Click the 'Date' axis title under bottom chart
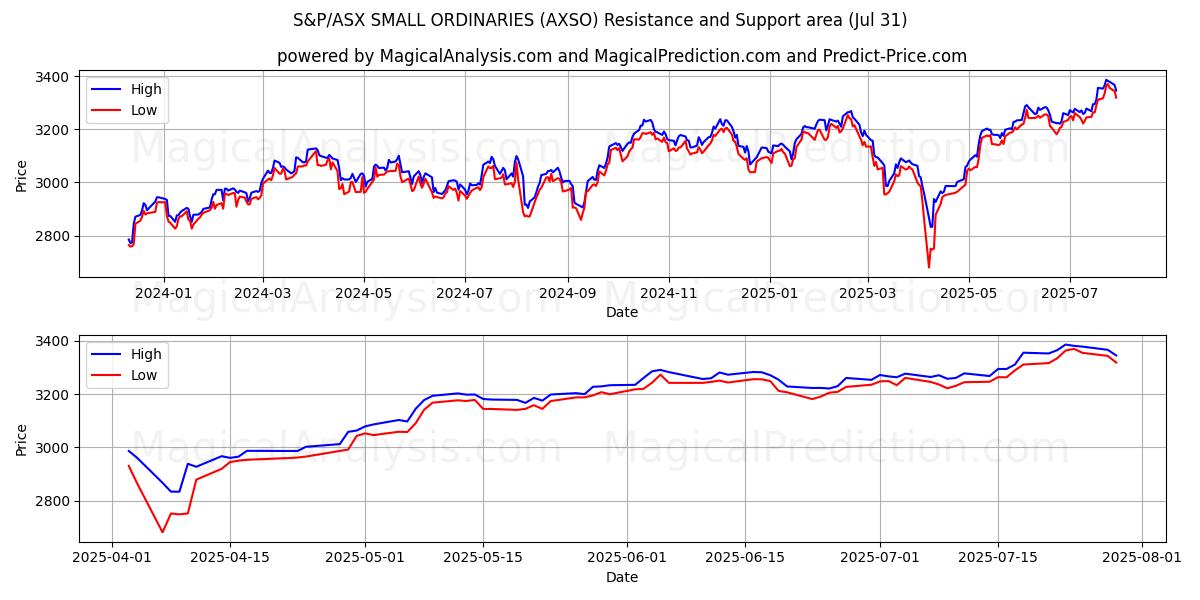The width and height of the screenshot is (1200, 600). point(622,577)
